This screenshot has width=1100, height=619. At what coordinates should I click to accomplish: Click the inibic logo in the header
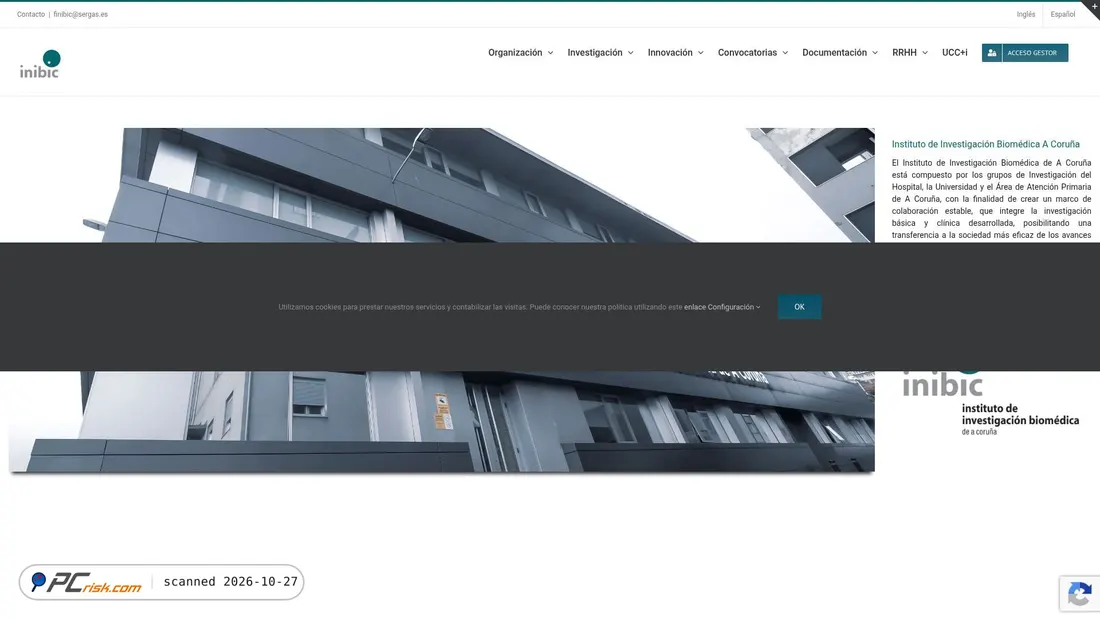[40, 63]
